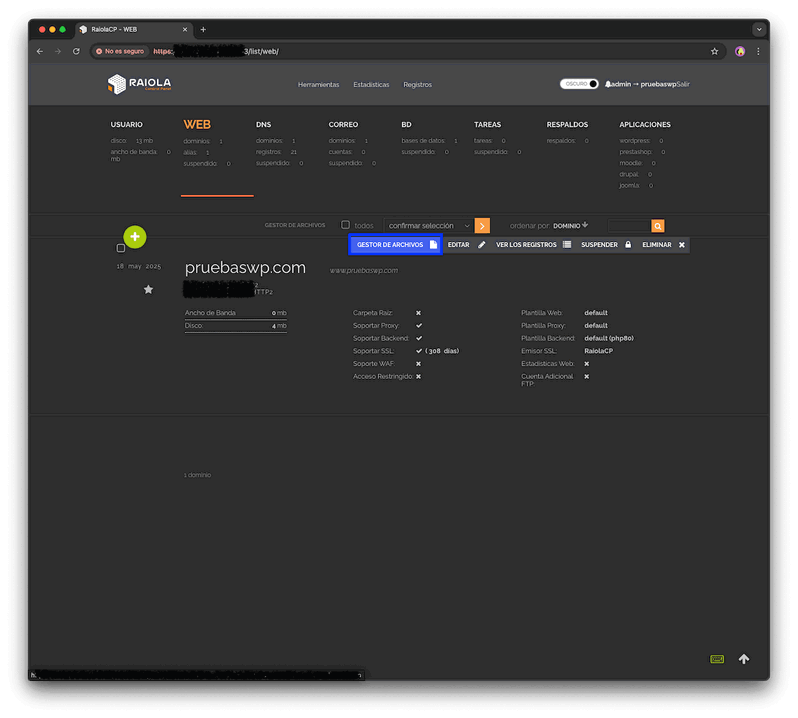Go back in browser history
Screen dimensions: 798x718
click(40, 51)
